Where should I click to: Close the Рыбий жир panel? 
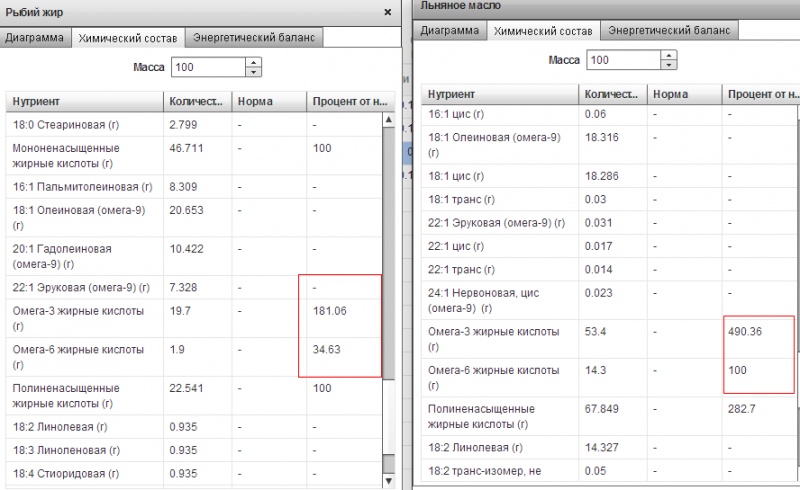pos(388,13)
